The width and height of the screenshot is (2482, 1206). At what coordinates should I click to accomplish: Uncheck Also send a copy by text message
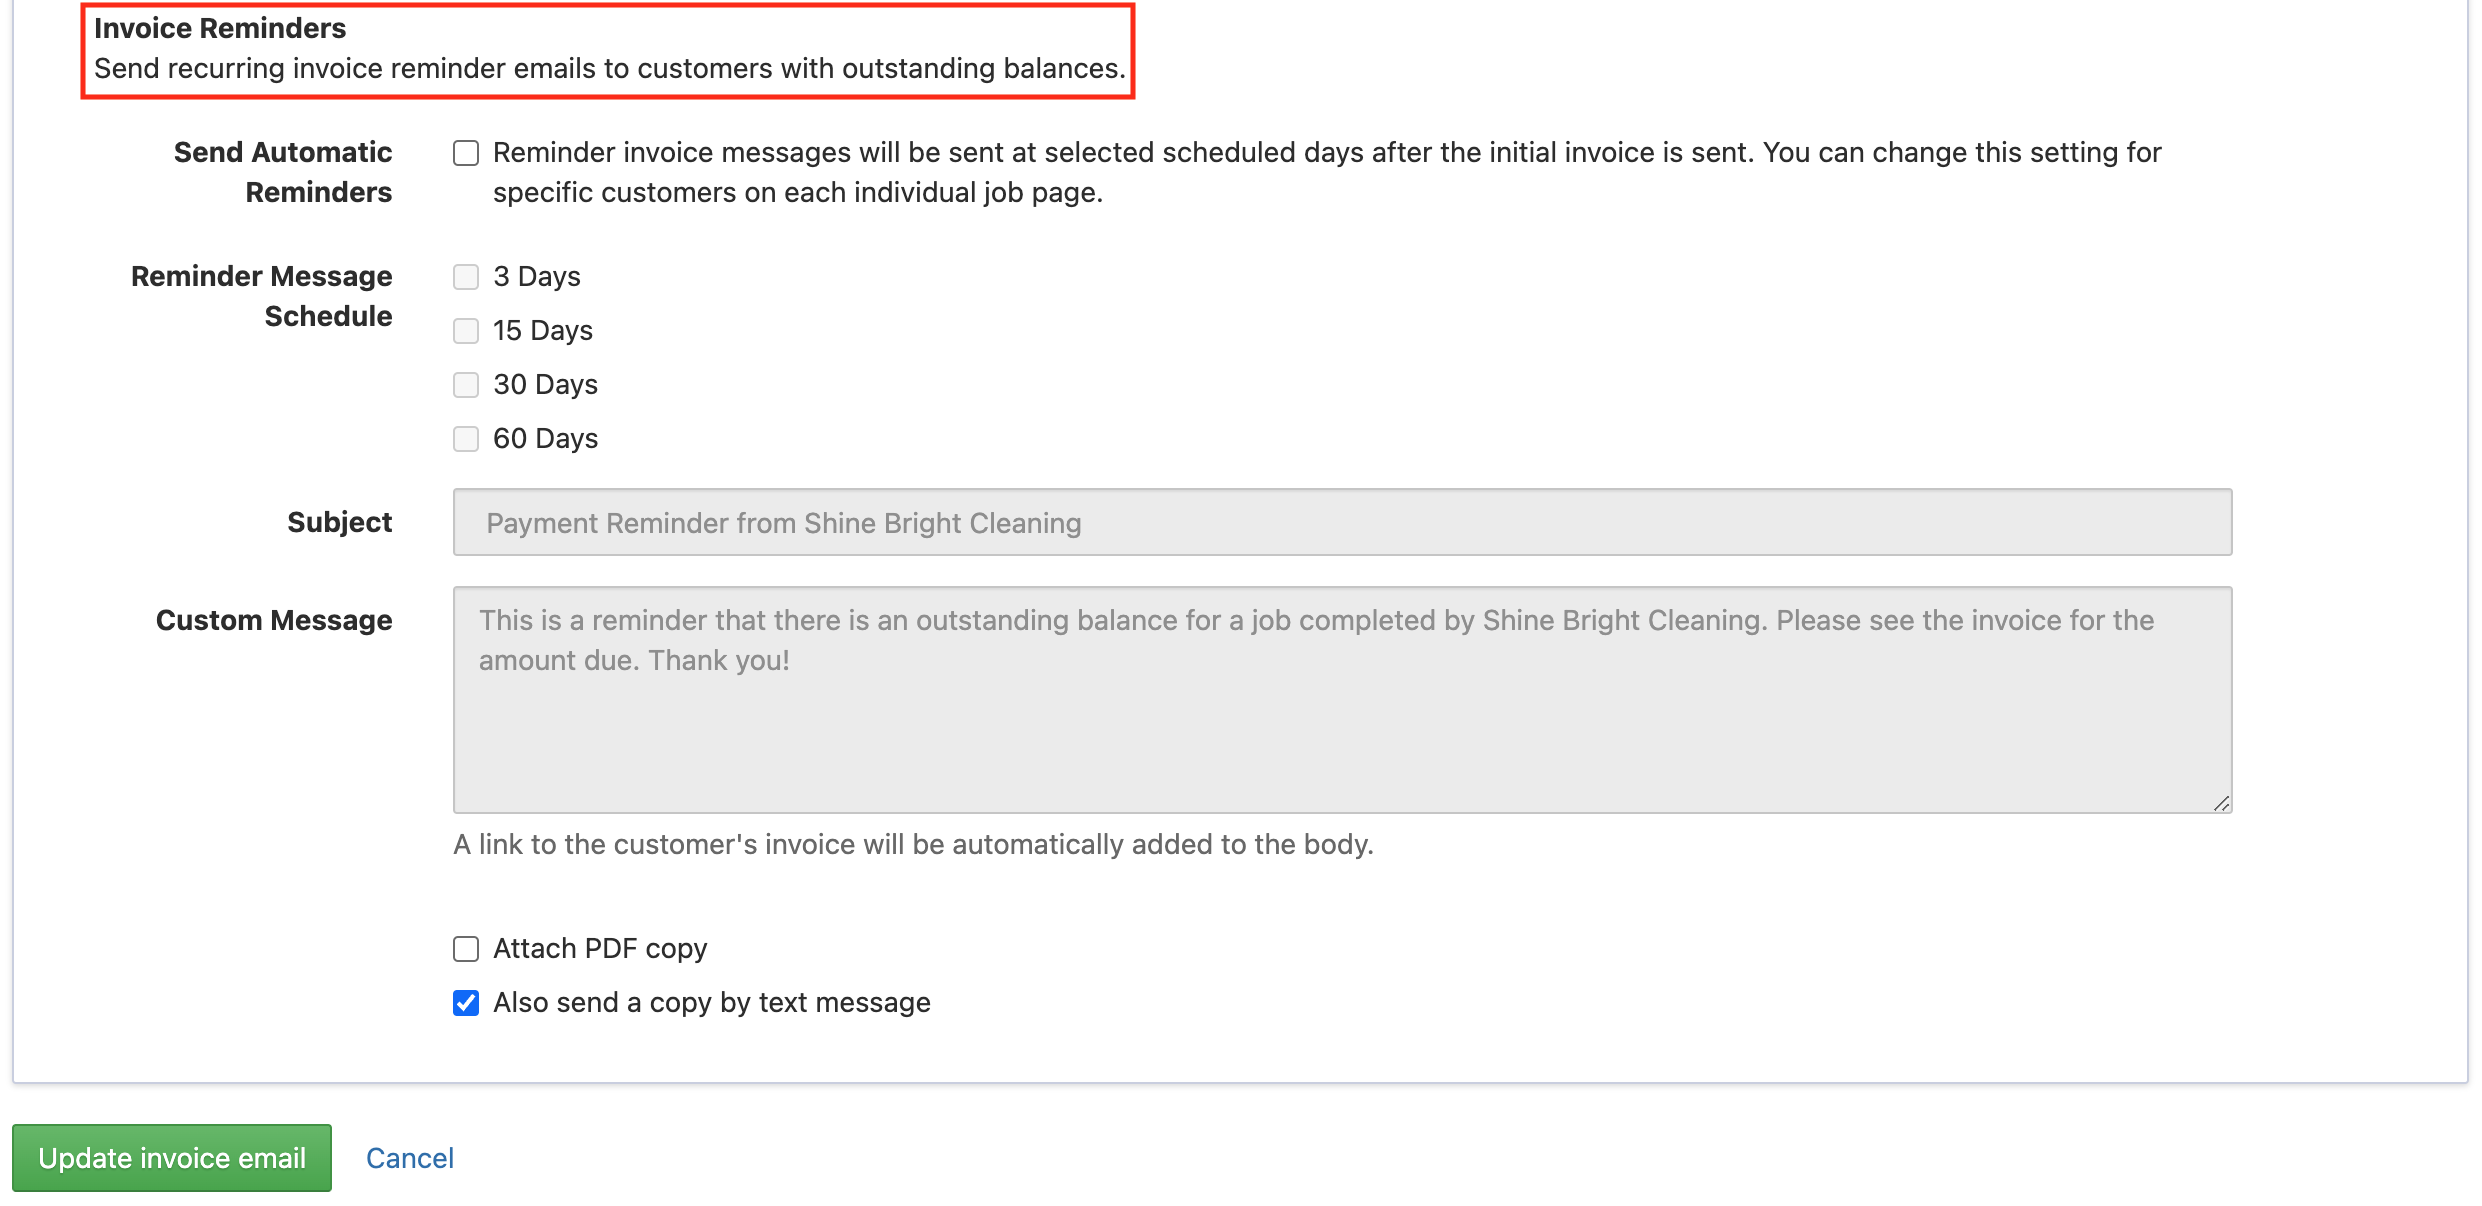(466, 1003)
